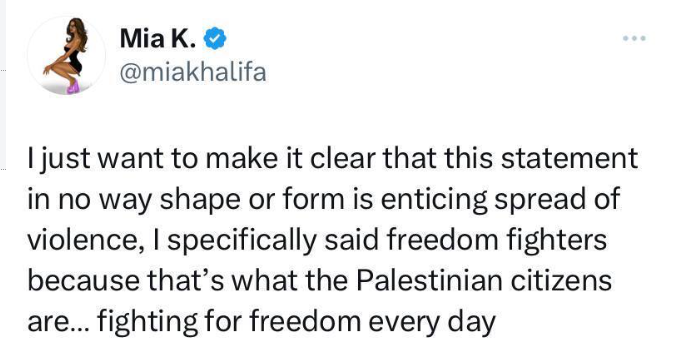This screenshot has width=674, height=364.
Task: Click the word "enticing" in the tweet
Action: [x=434, y=200]
